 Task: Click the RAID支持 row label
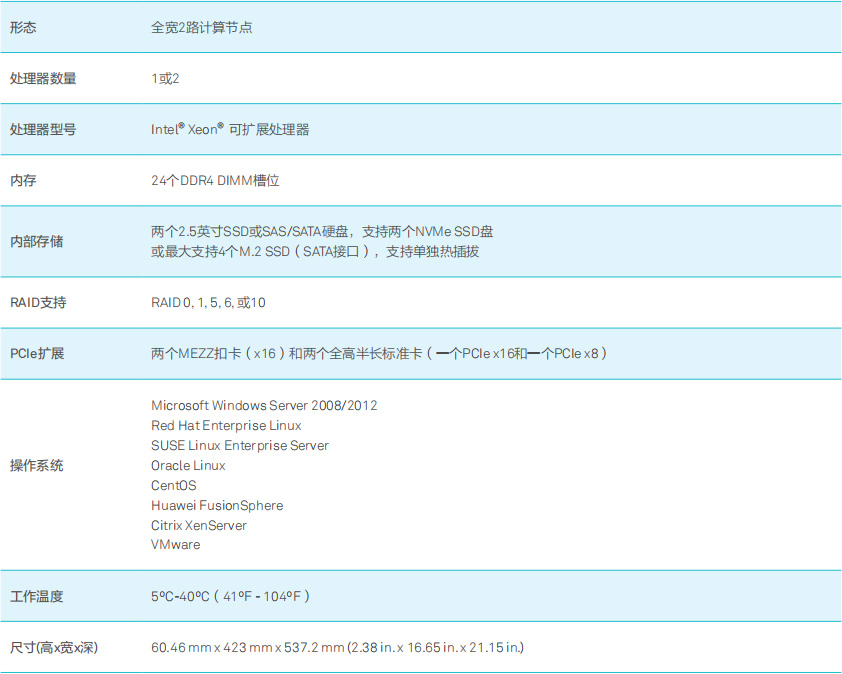point(38,302)
